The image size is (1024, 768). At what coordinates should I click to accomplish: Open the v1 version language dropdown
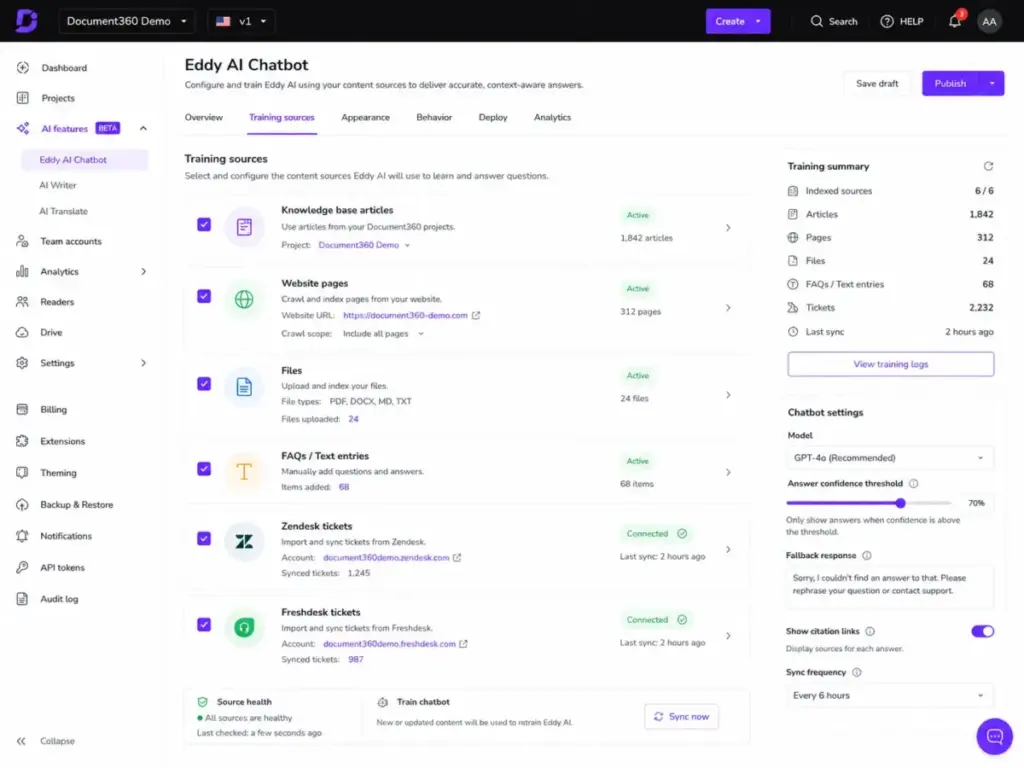point(241,21)
